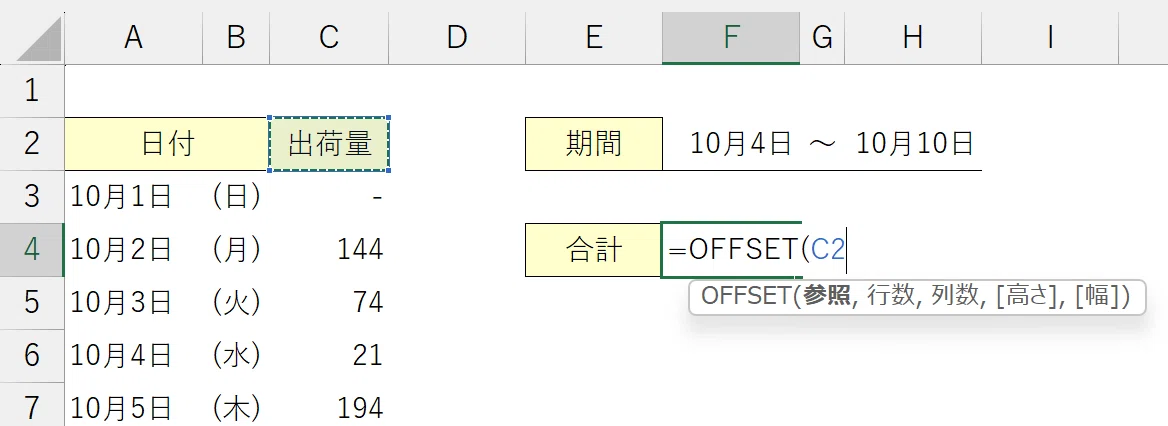Image resolution: width=1168 pixels, height=426 pixels.
Task: Click the 10月10日 end date cell
Action: [x=915, y=144]
